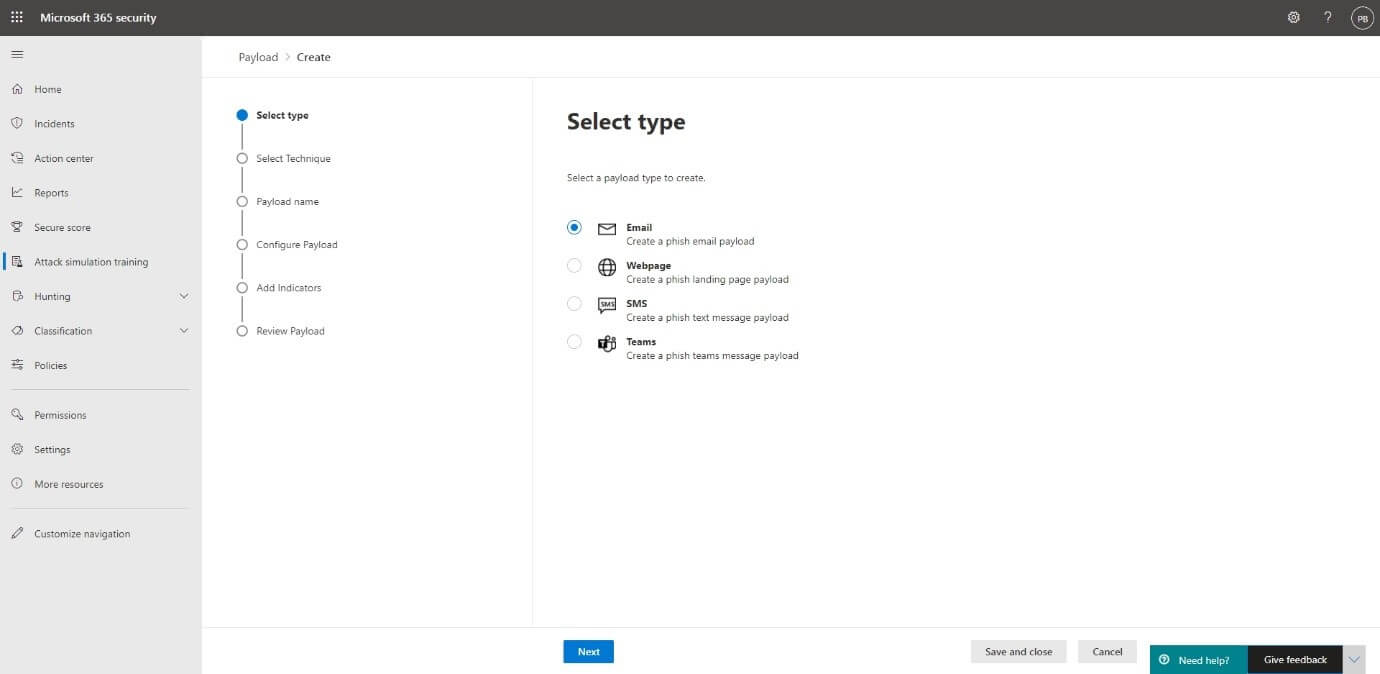Select the SMS payload radio button
This screenshot has width=1380, height=674.
(574, 304)
